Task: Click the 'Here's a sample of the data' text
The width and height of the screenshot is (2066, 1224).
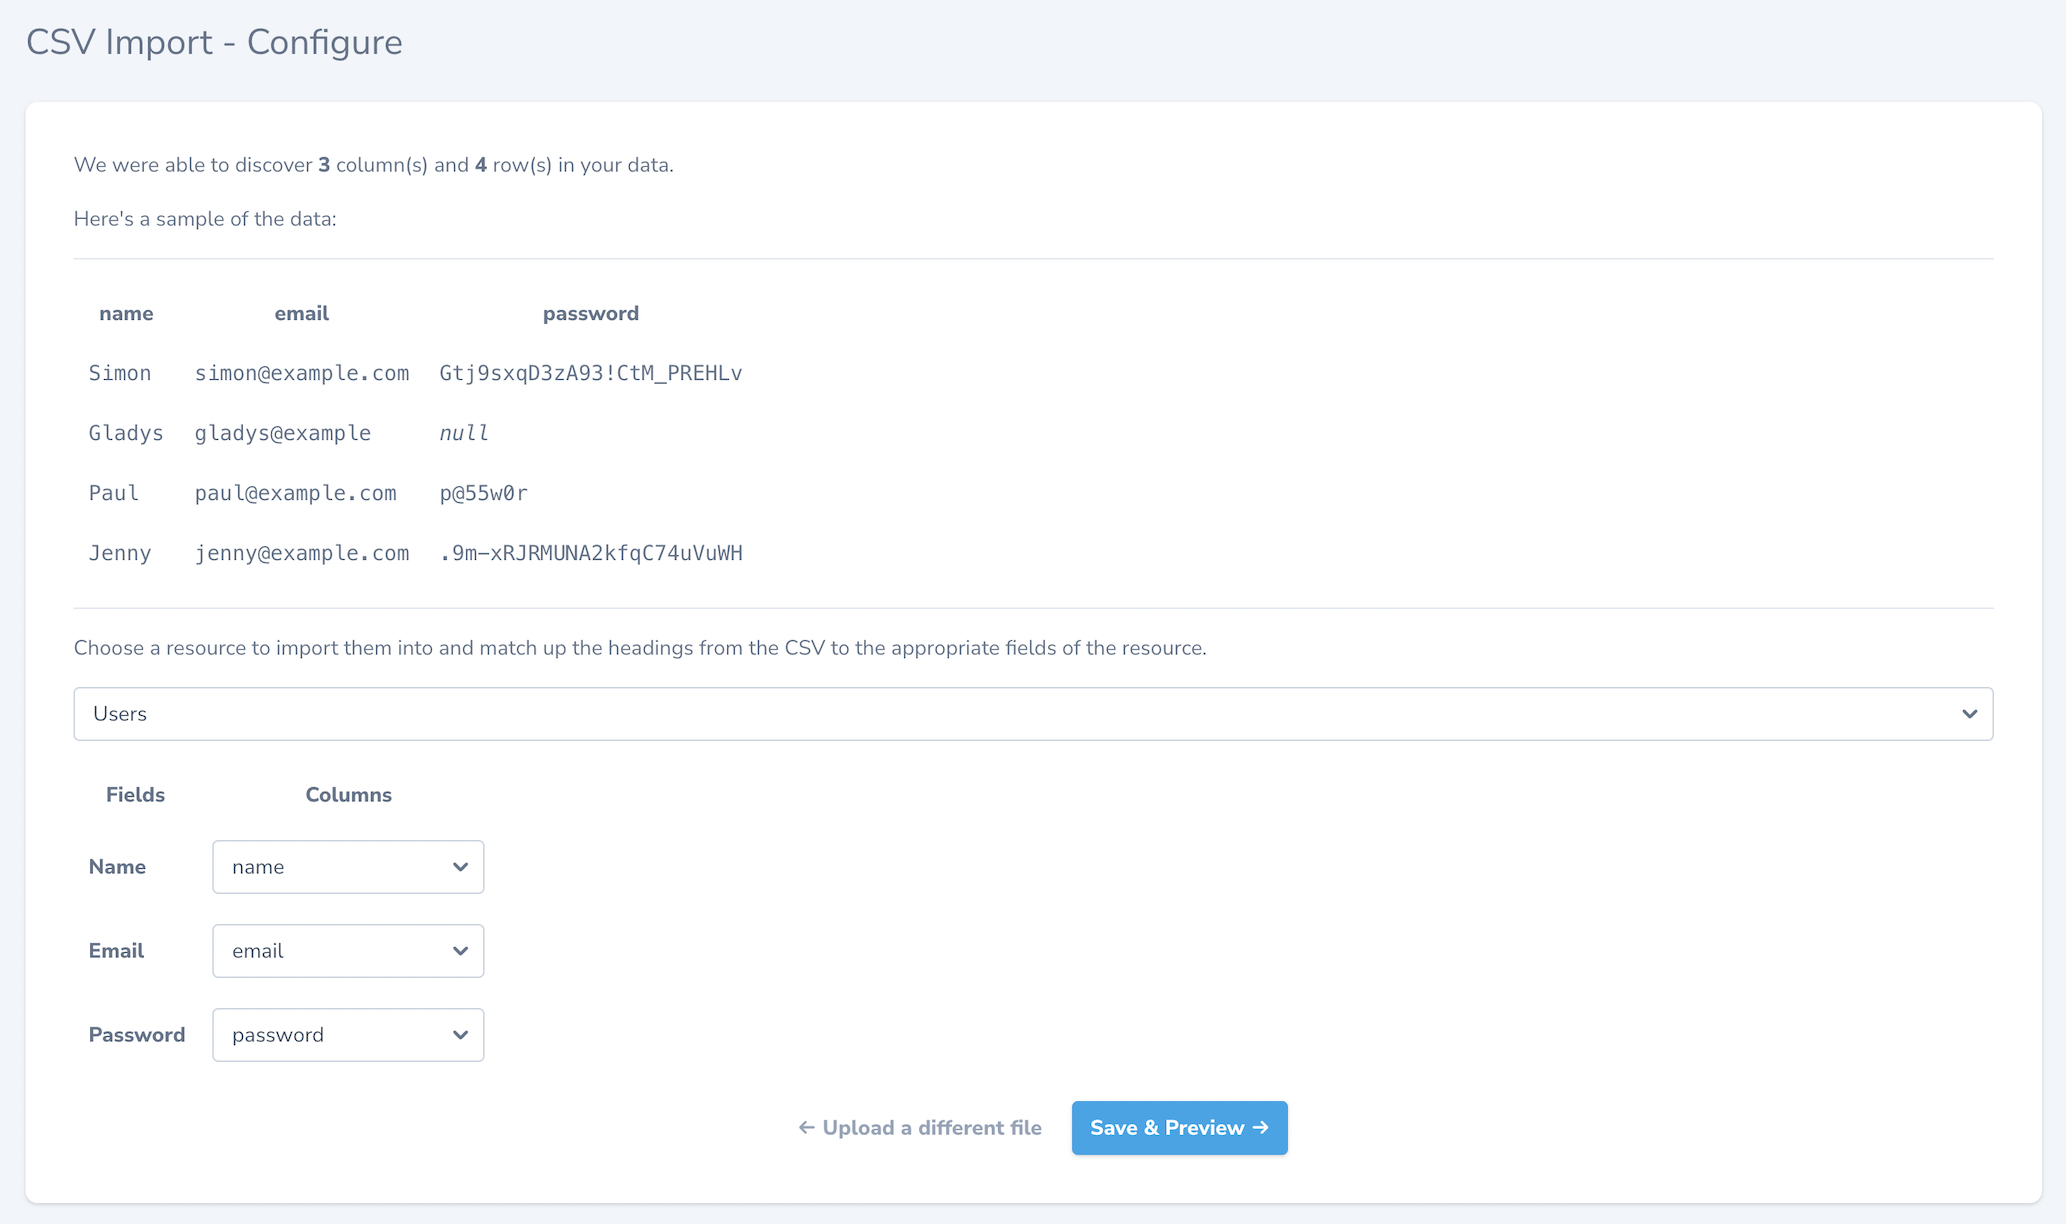Action: (205, 219)
